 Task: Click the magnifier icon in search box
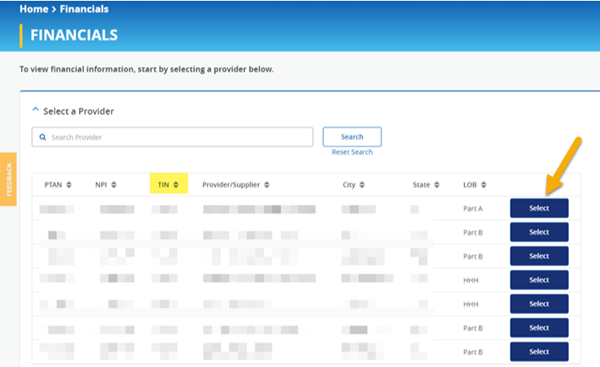pos(43,137)
